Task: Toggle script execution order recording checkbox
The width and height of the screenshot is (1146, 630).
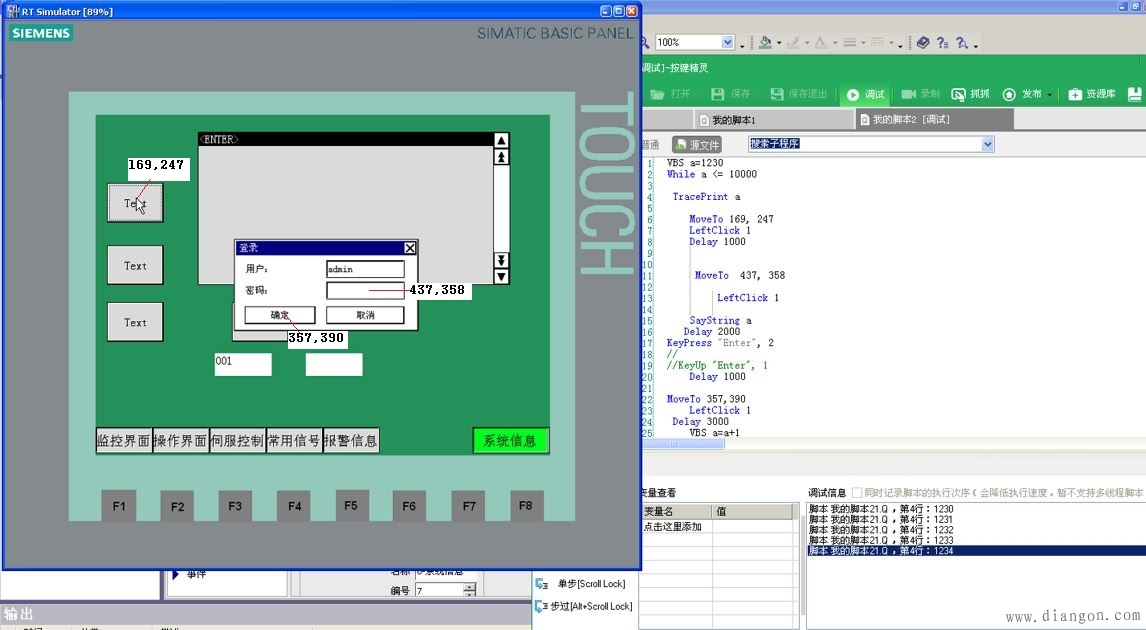Action: 856,493
